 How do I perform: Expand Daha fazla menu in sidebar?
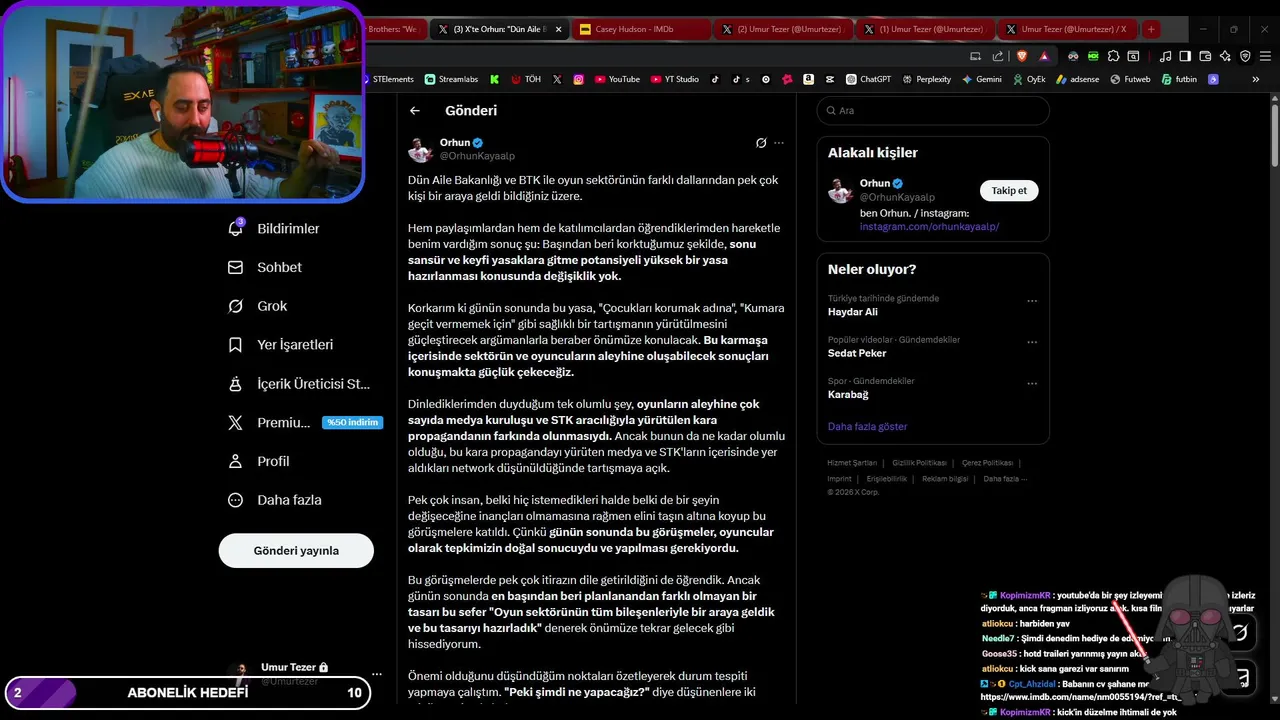[274, 500]
